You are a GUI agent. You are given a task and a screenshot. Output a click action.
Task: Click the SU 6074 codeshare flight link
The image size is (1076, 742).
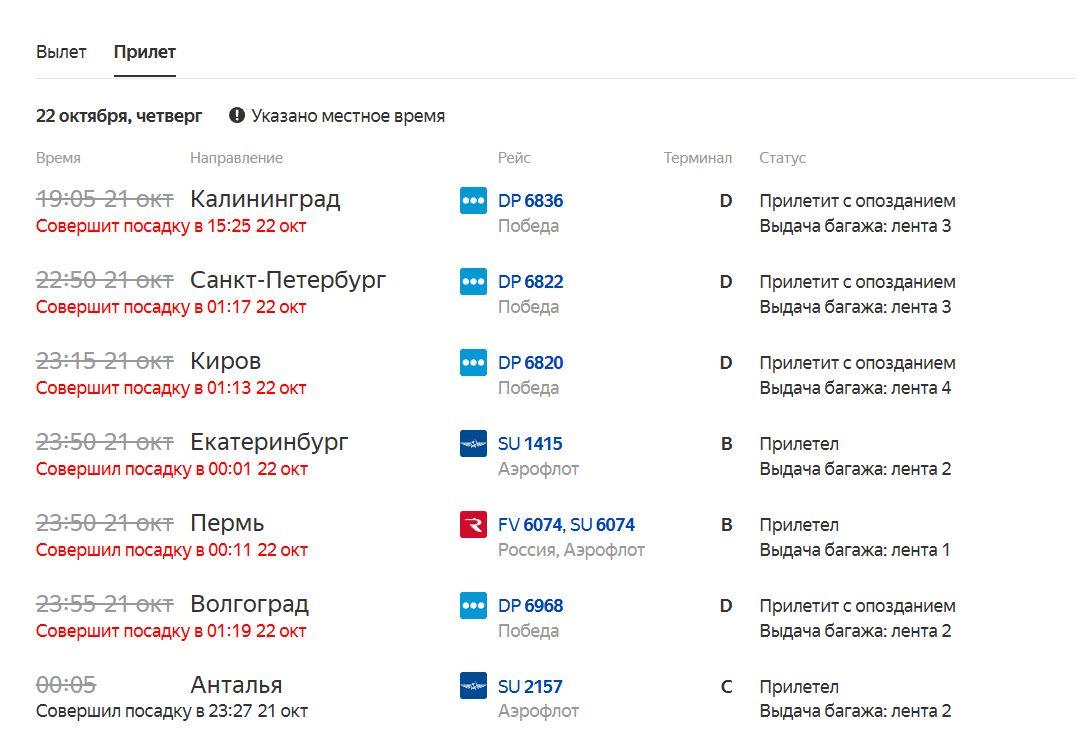[603, 525]
